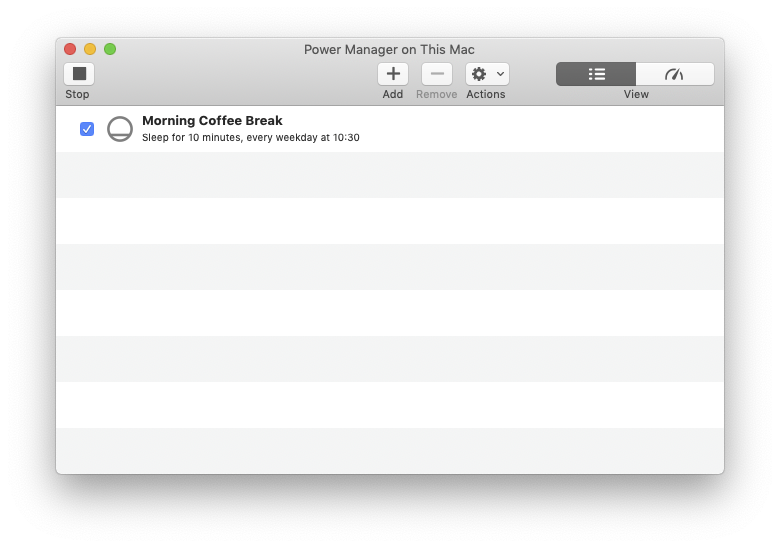This screenshot has width=780, height=548.
Task: Minimize the window with the yellow button
Action: [x=90, y=49]
